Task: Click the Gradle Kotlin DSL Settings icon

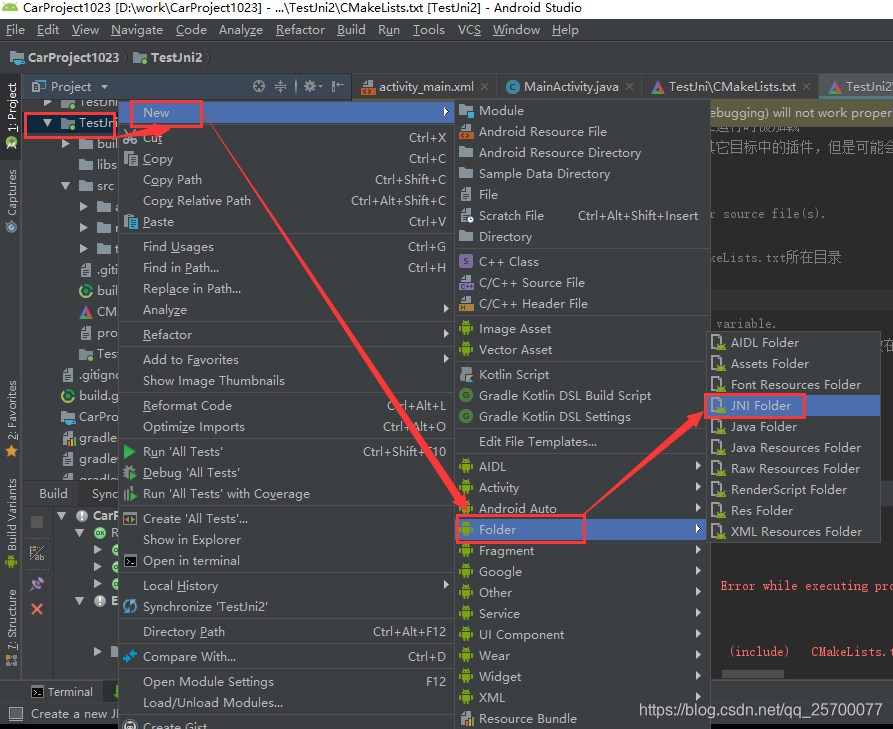Action: [x=466, y=416]
